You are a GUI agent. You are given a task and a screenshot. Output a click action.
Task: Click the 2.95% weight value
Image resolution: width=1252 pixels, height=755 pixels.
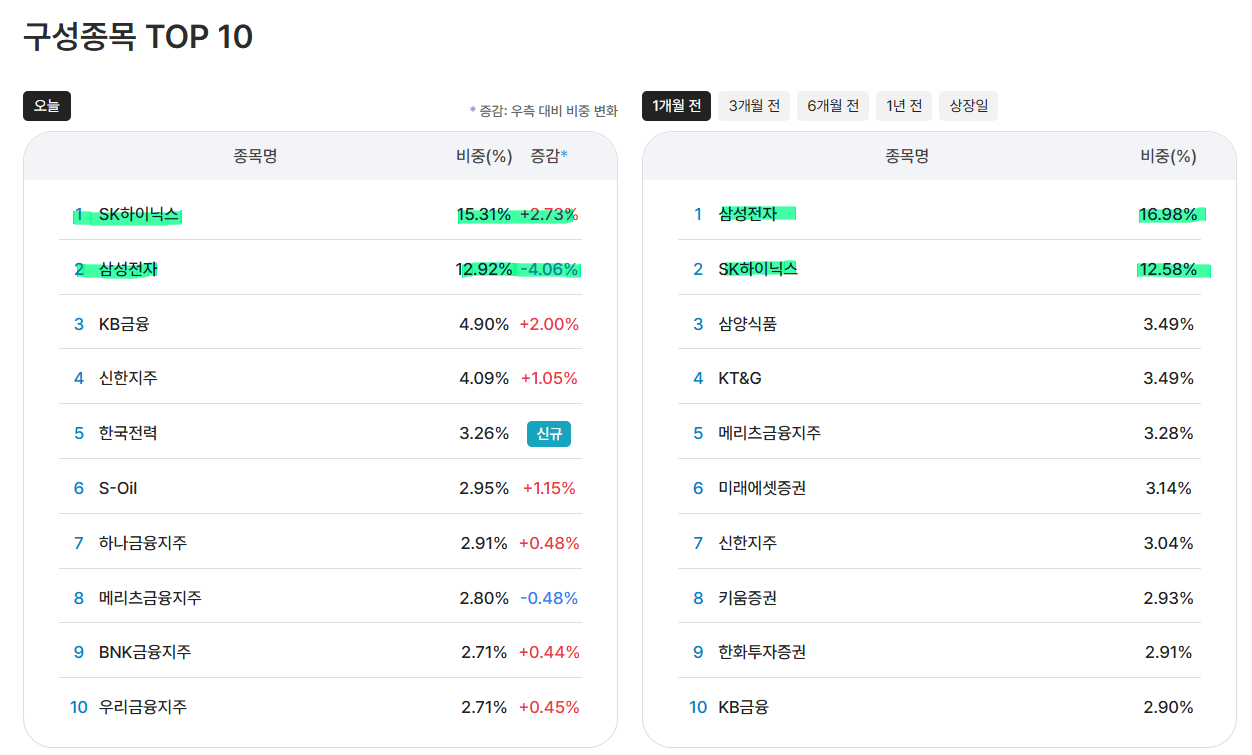485,489
